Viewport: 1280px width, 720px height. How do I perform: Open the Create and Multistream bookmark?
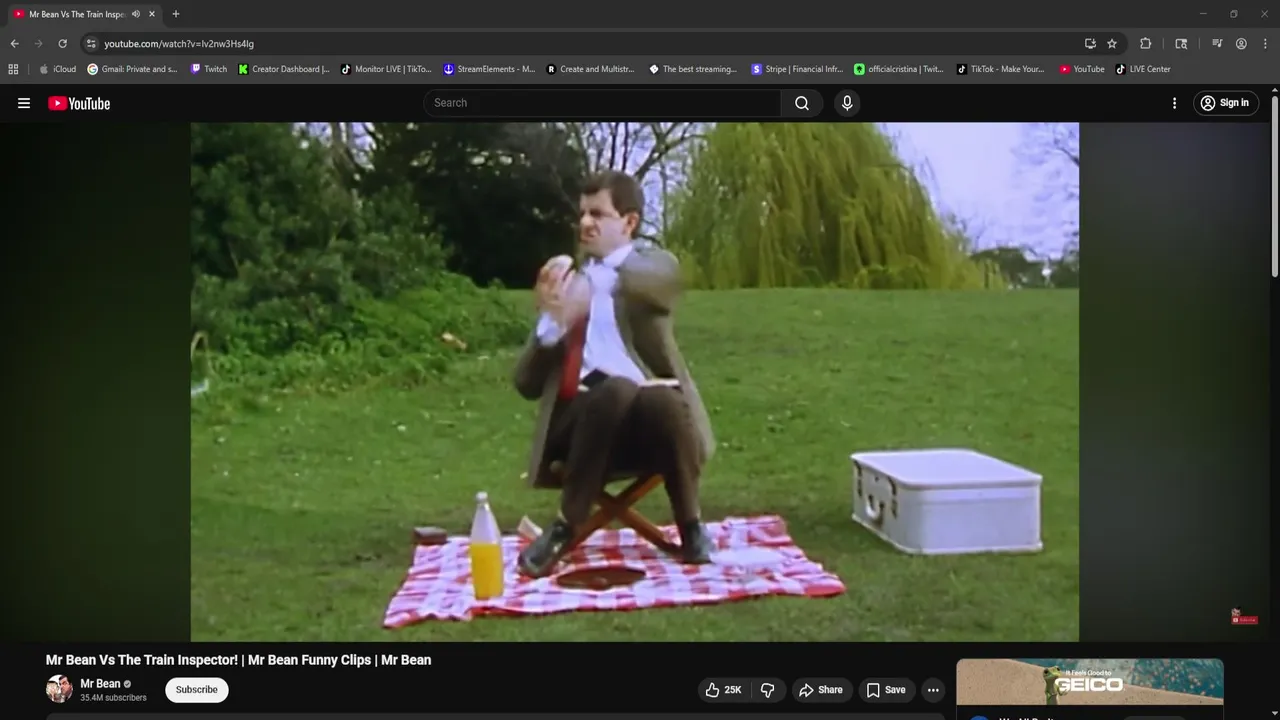coord(591,69)
